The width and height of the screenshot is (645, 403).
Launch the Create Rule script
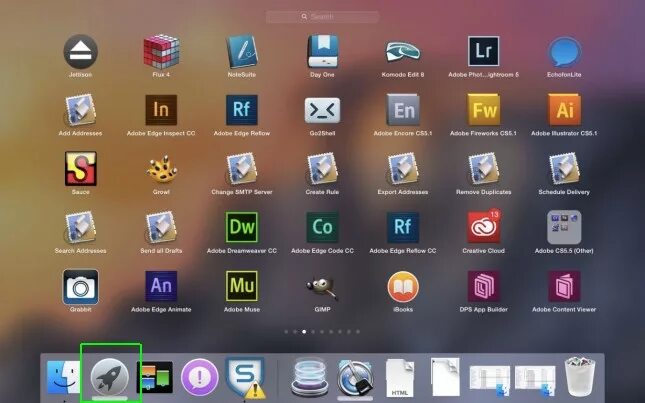tap(322, 169)
